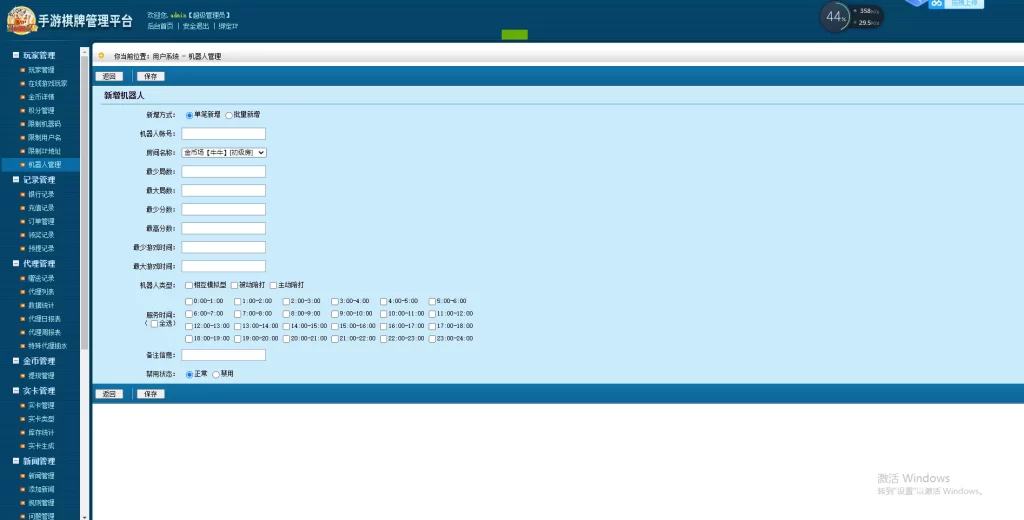Collapse the 代理管理 section icon

(15, 264)
